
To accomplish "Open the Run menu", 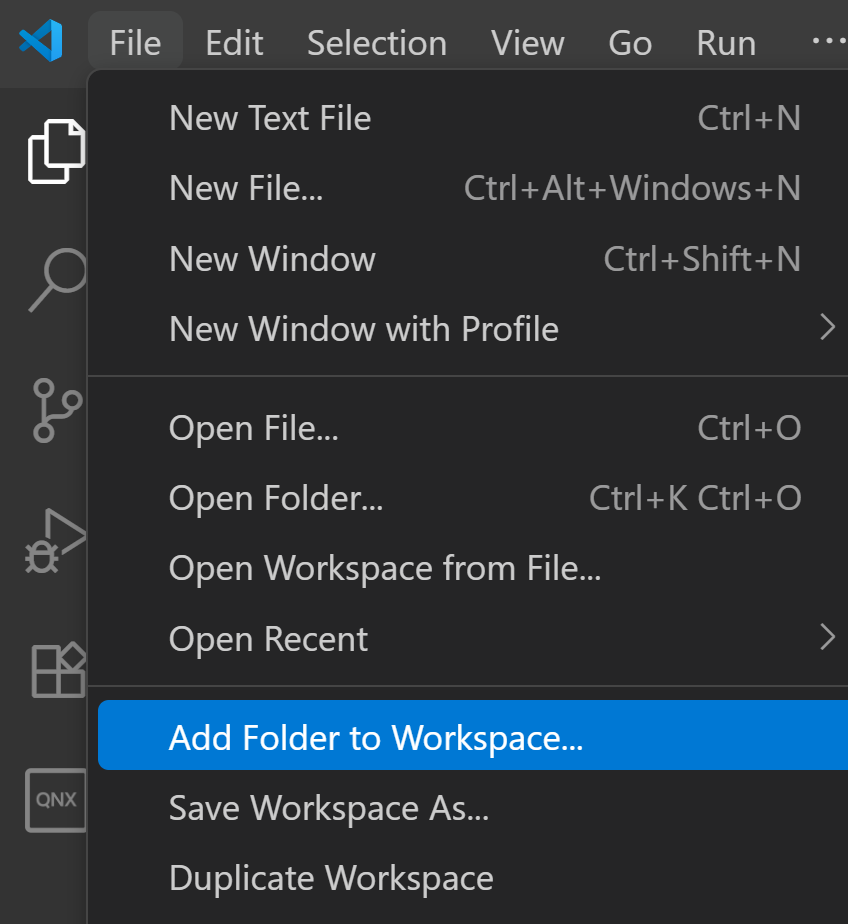I will (x=726, y=43).
